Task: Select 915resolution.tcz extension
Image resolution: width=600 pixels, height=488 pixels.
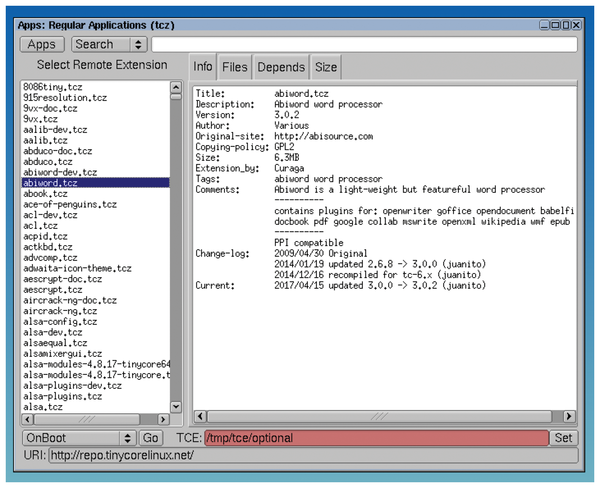Action: point(95,98)
